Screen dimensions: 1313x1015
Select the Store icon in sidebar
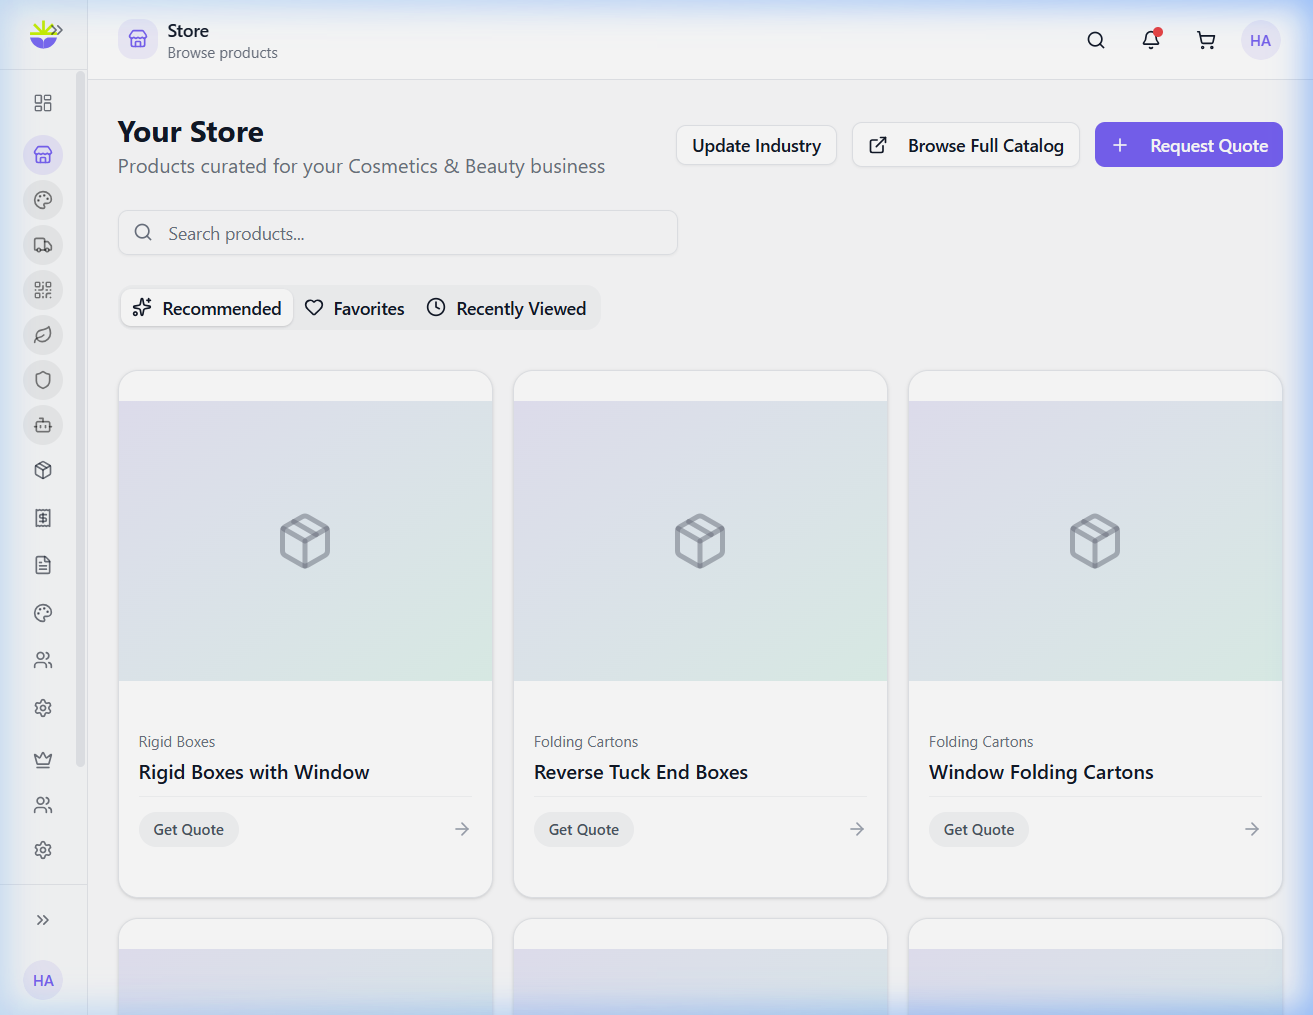click(x=43, y=155)
